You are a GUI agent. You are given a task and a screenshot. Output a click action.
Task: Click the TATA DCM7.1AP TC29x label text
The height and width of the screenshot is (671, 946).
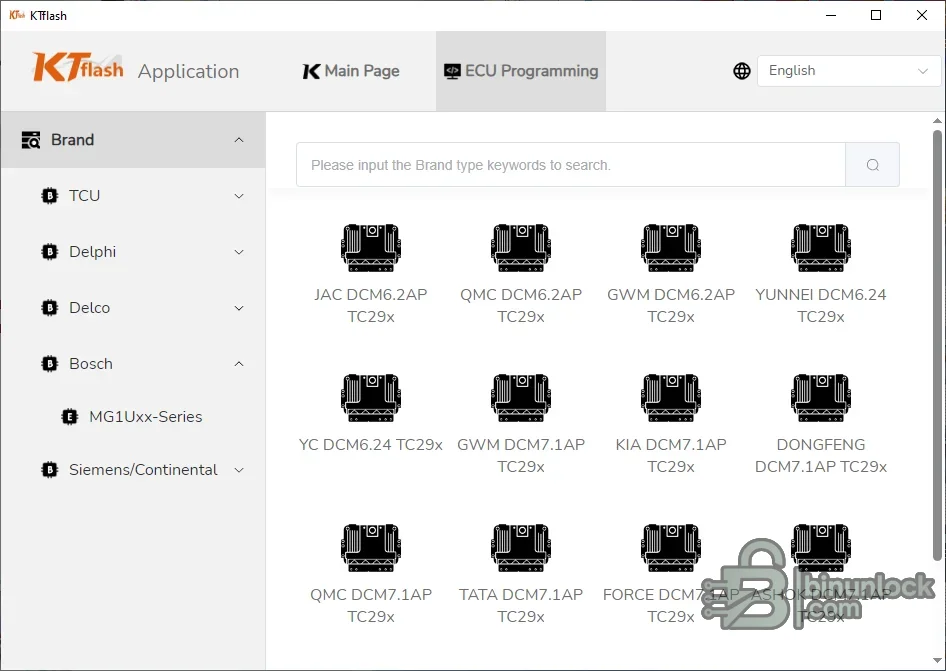point(521,605)
